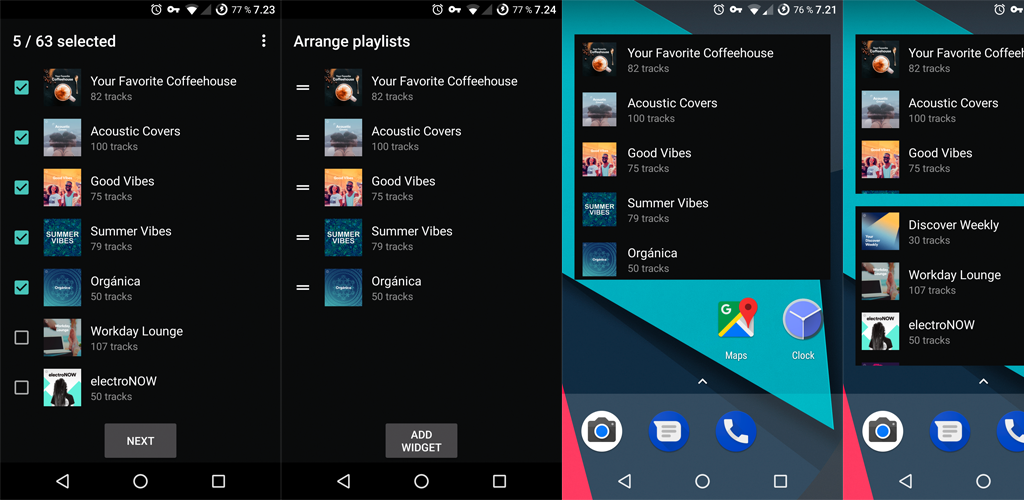Tap Back button on fourth home screen
Image resolution: width=1024 pixels, height=500 pixels.
(905, 481)
